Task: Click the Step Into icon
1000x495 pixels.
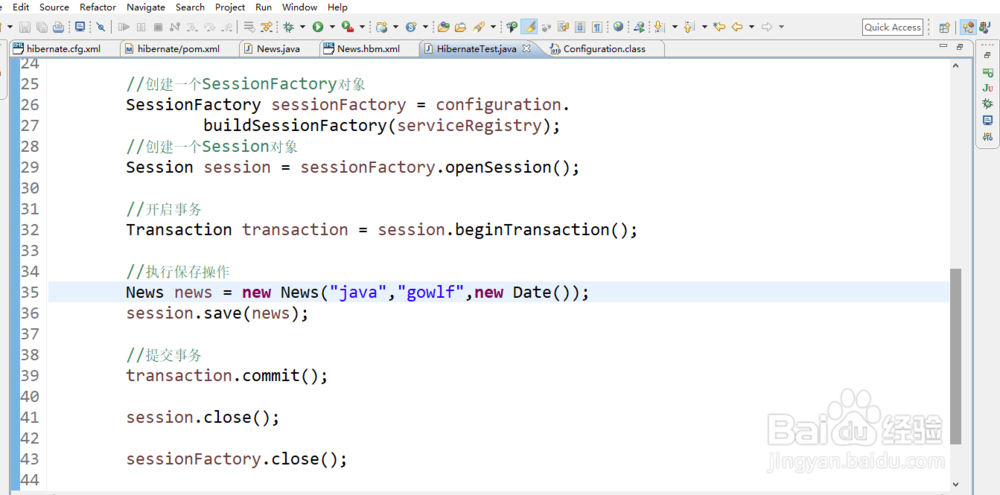Action: pyautogui.click(x=192, y=27)
